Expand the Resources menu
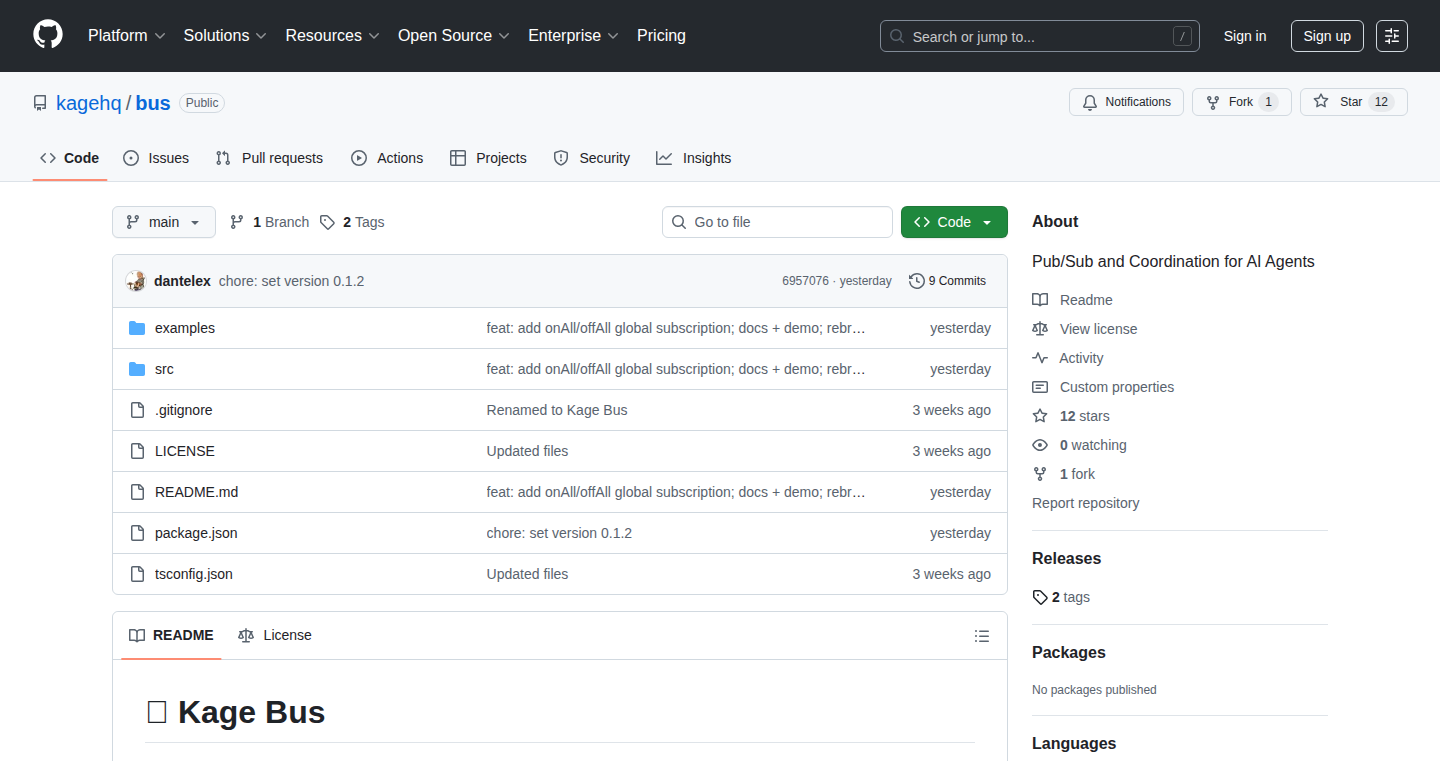Image resolution: width=1440 pixels, height=761 pixels. (x=332, y=35)
